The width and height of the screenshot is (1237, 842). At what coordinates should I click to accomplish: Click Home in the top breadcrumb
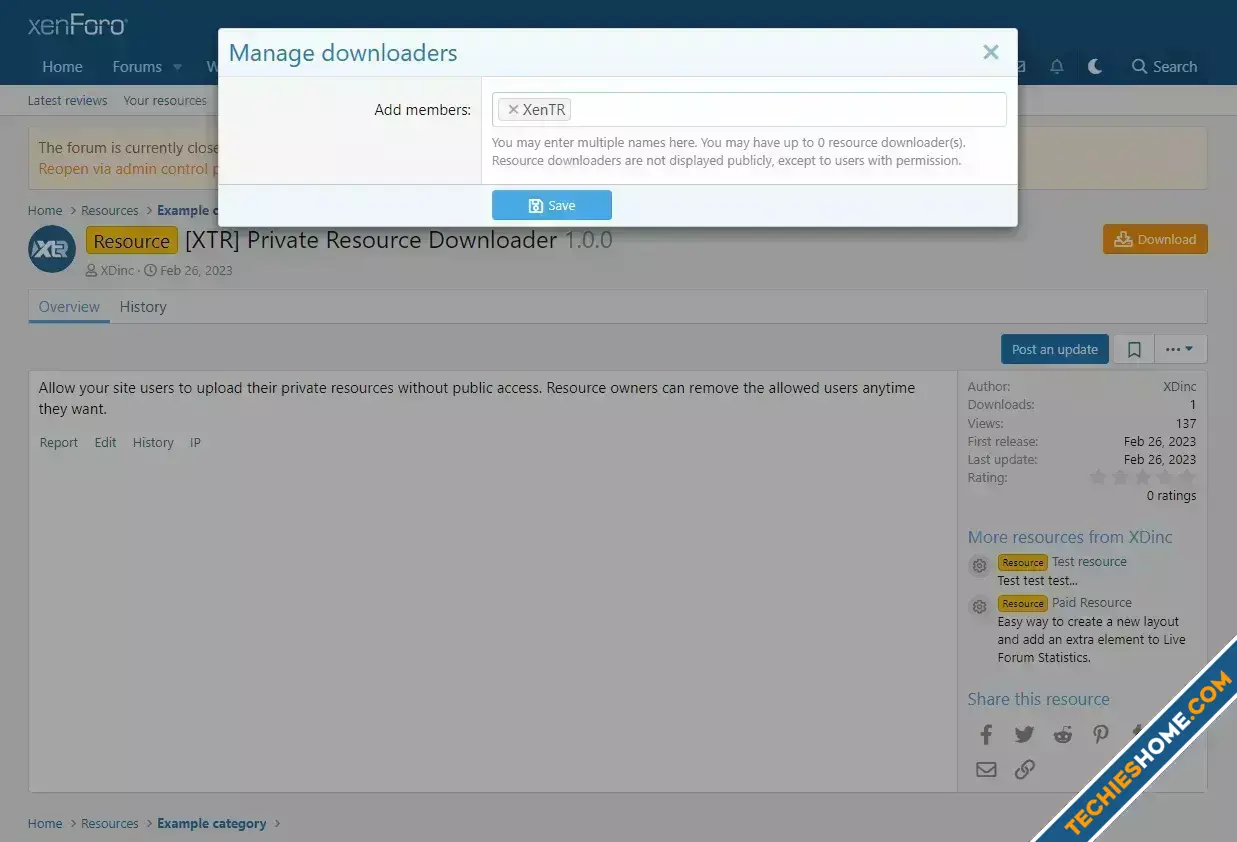coord(45,210)
